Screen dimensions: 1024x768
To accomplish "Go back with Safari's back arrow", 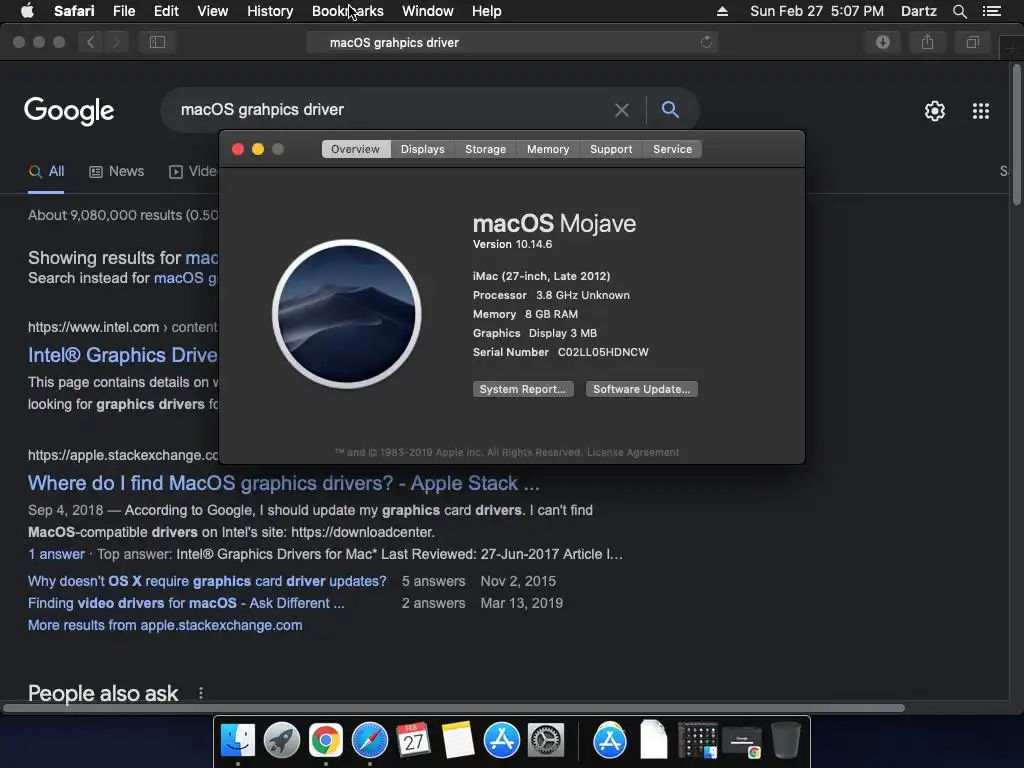I will (91, 42).
